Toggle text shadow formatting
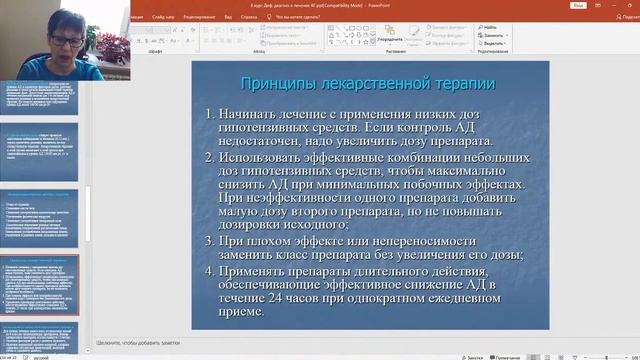The height and width of the screenshot is (360, 640). point(146,41)
